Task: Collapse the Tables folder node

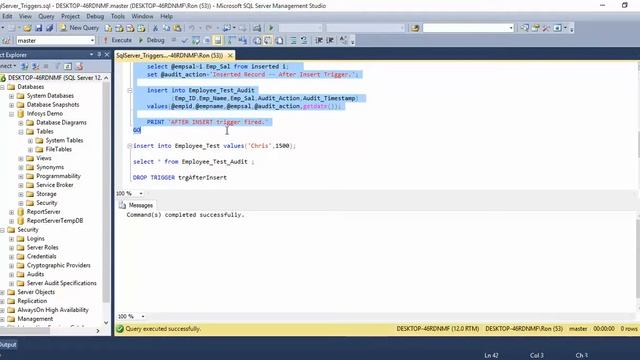Action: pos(21,132)
